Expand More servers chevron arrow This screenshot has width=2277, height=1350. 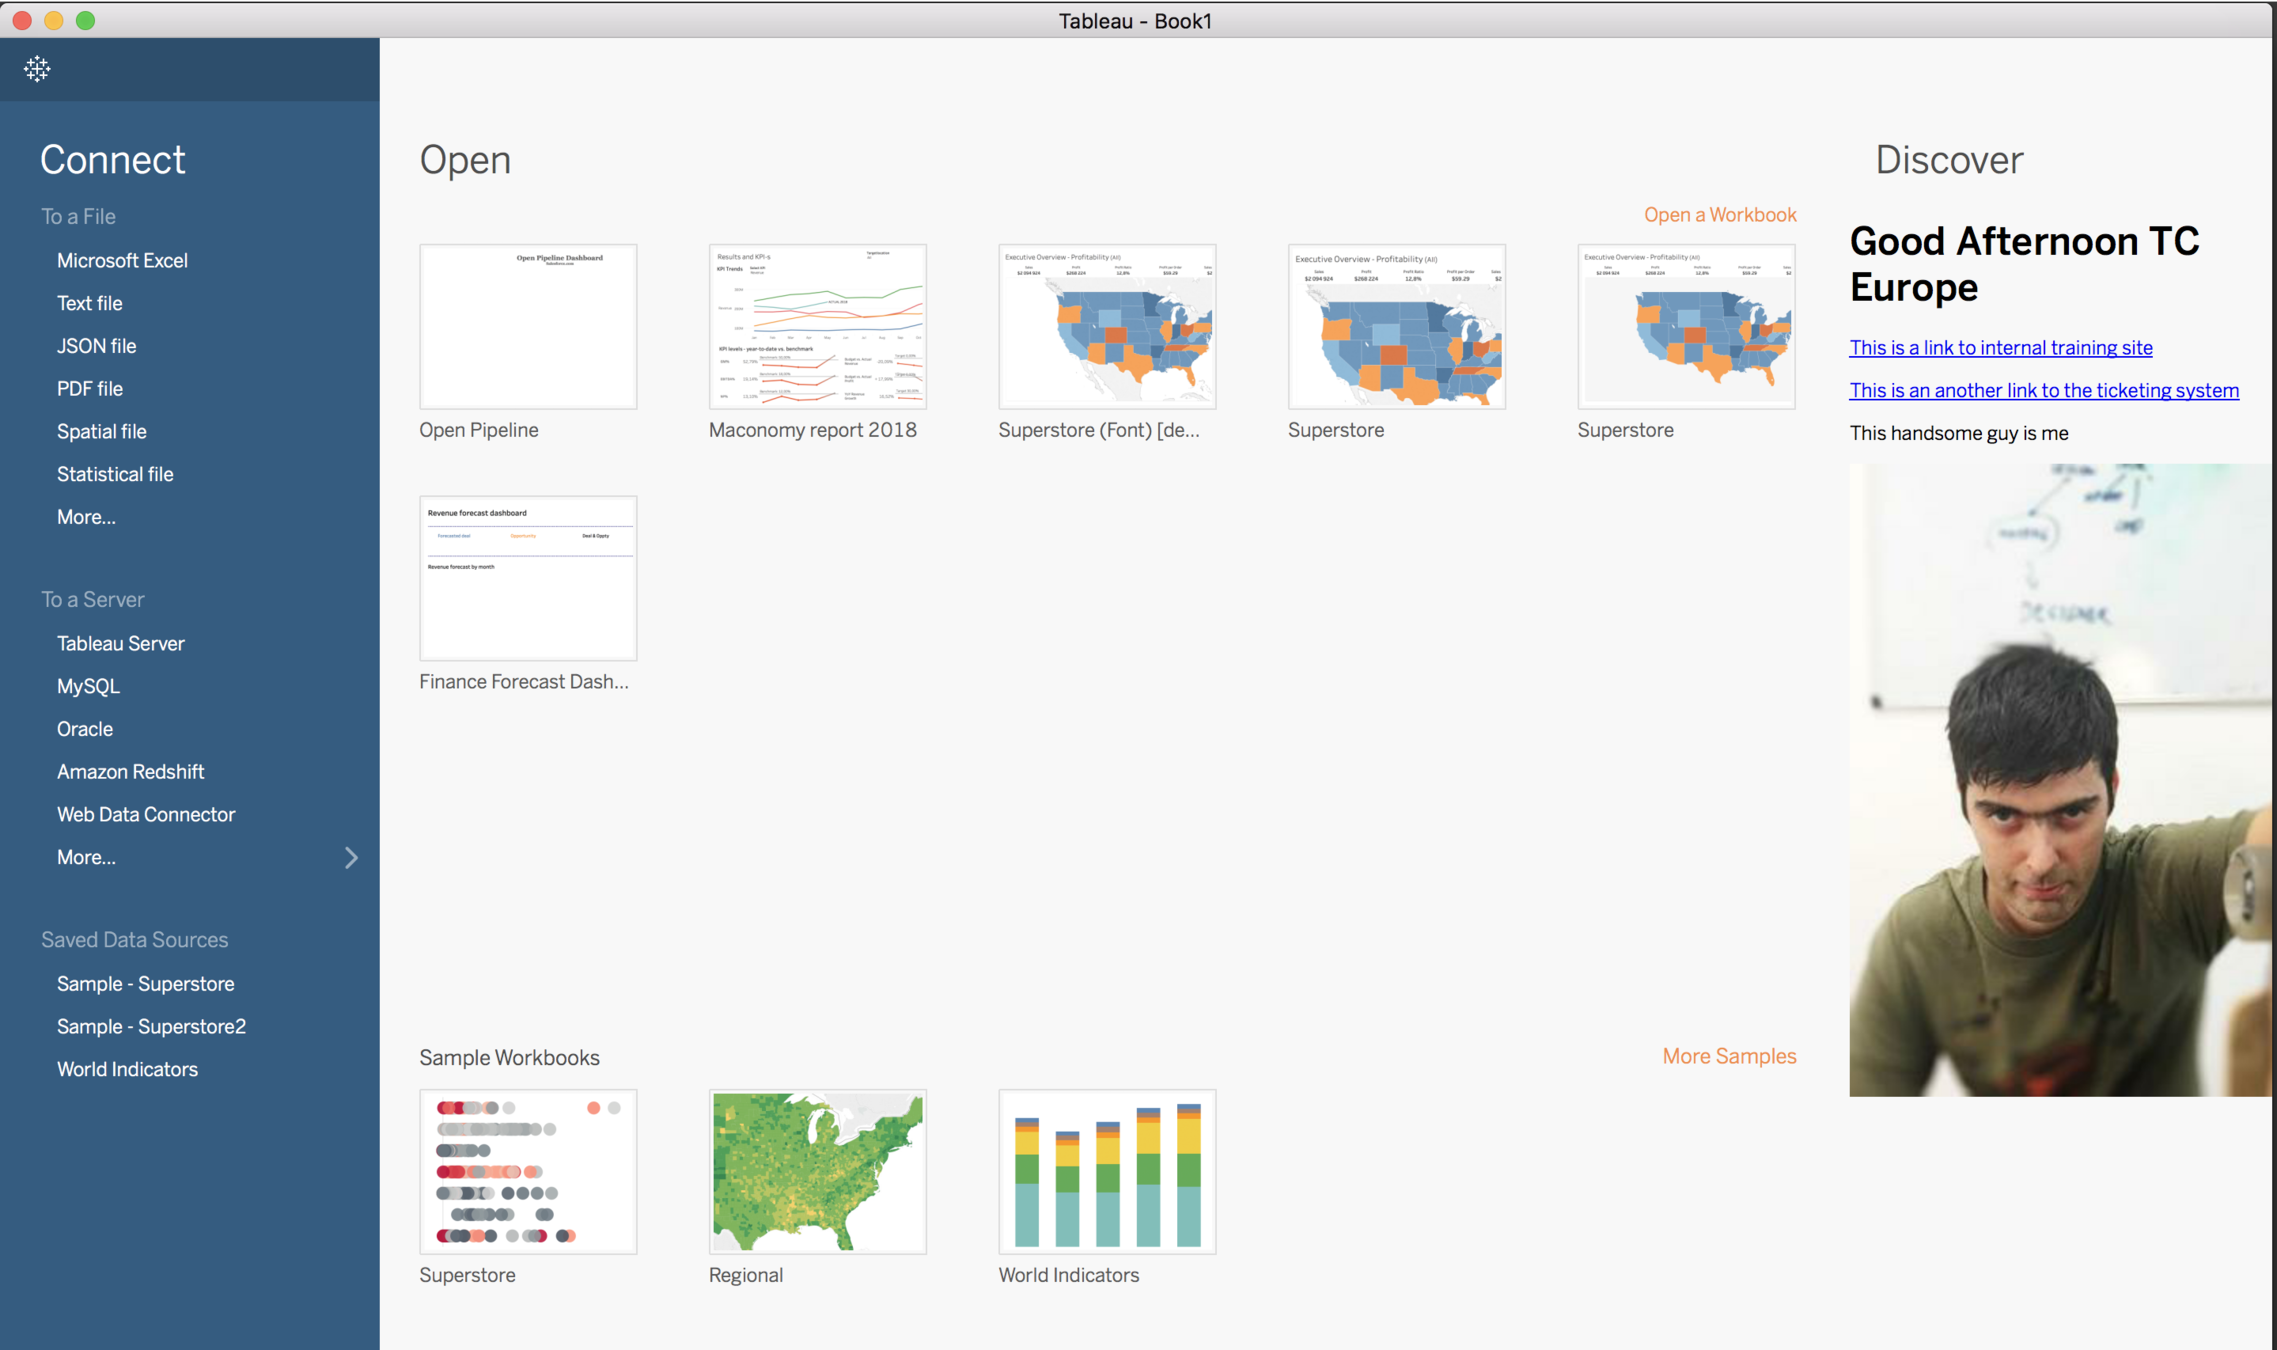click(351, 858)
